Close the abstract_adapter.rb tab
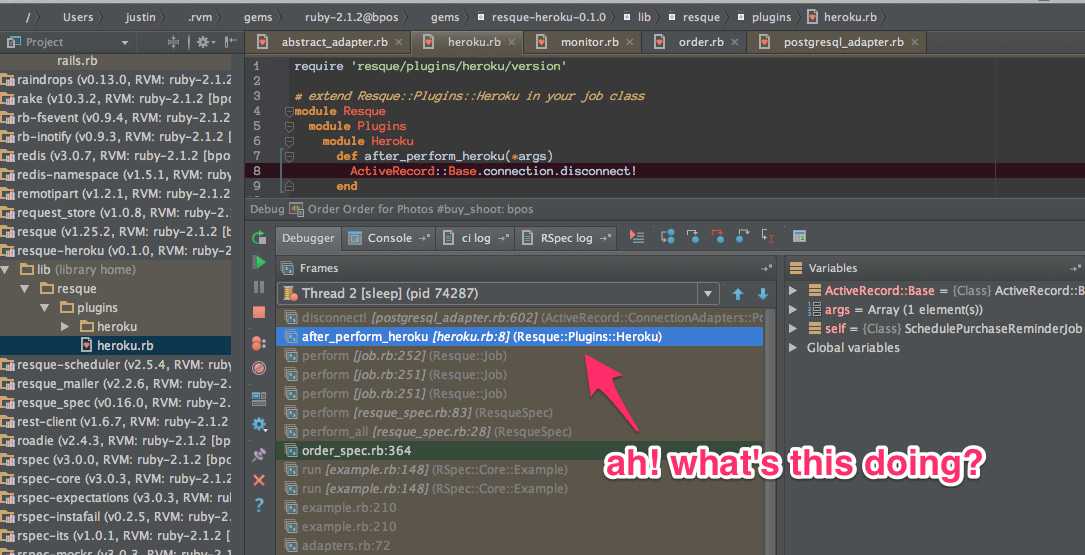Image resolution: width=1085 pixels, height=555 pixels. point(398,42)
